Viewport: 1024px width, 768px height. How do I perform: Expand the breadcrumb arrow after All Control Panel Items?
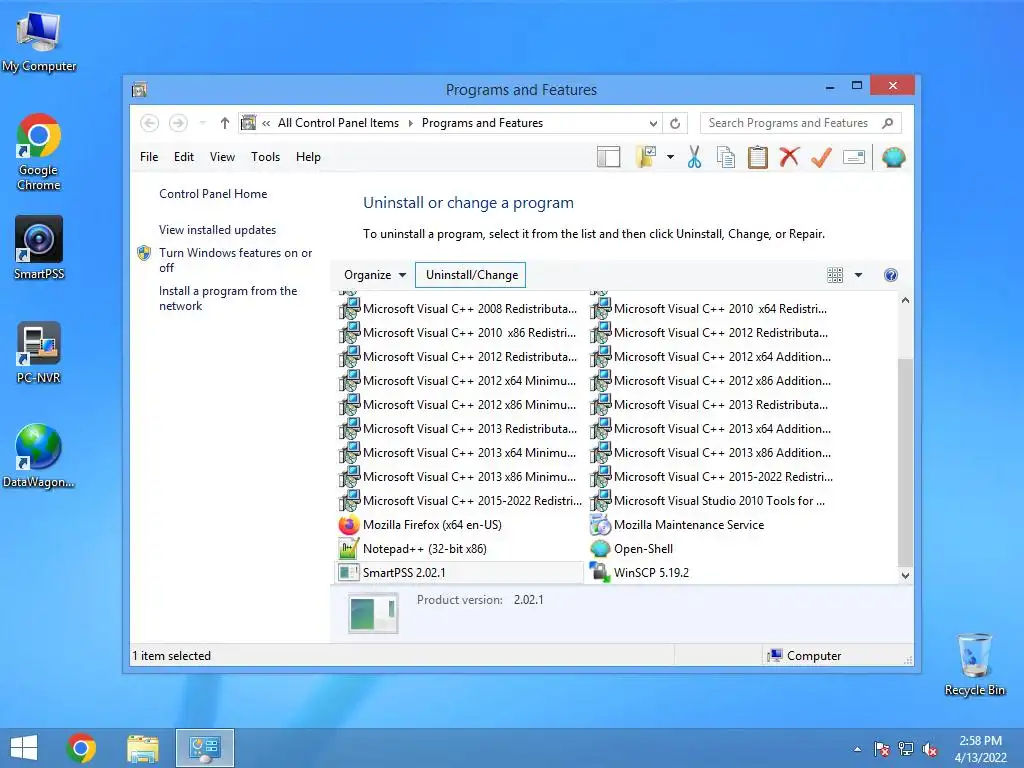coord(411,123)
